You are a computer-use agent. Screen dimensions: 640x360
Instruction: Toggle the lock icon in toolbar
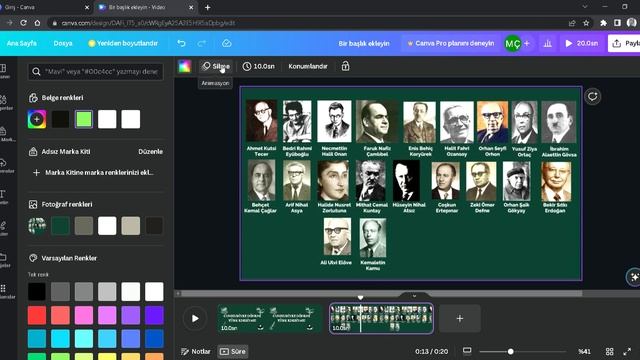(345, 66)
